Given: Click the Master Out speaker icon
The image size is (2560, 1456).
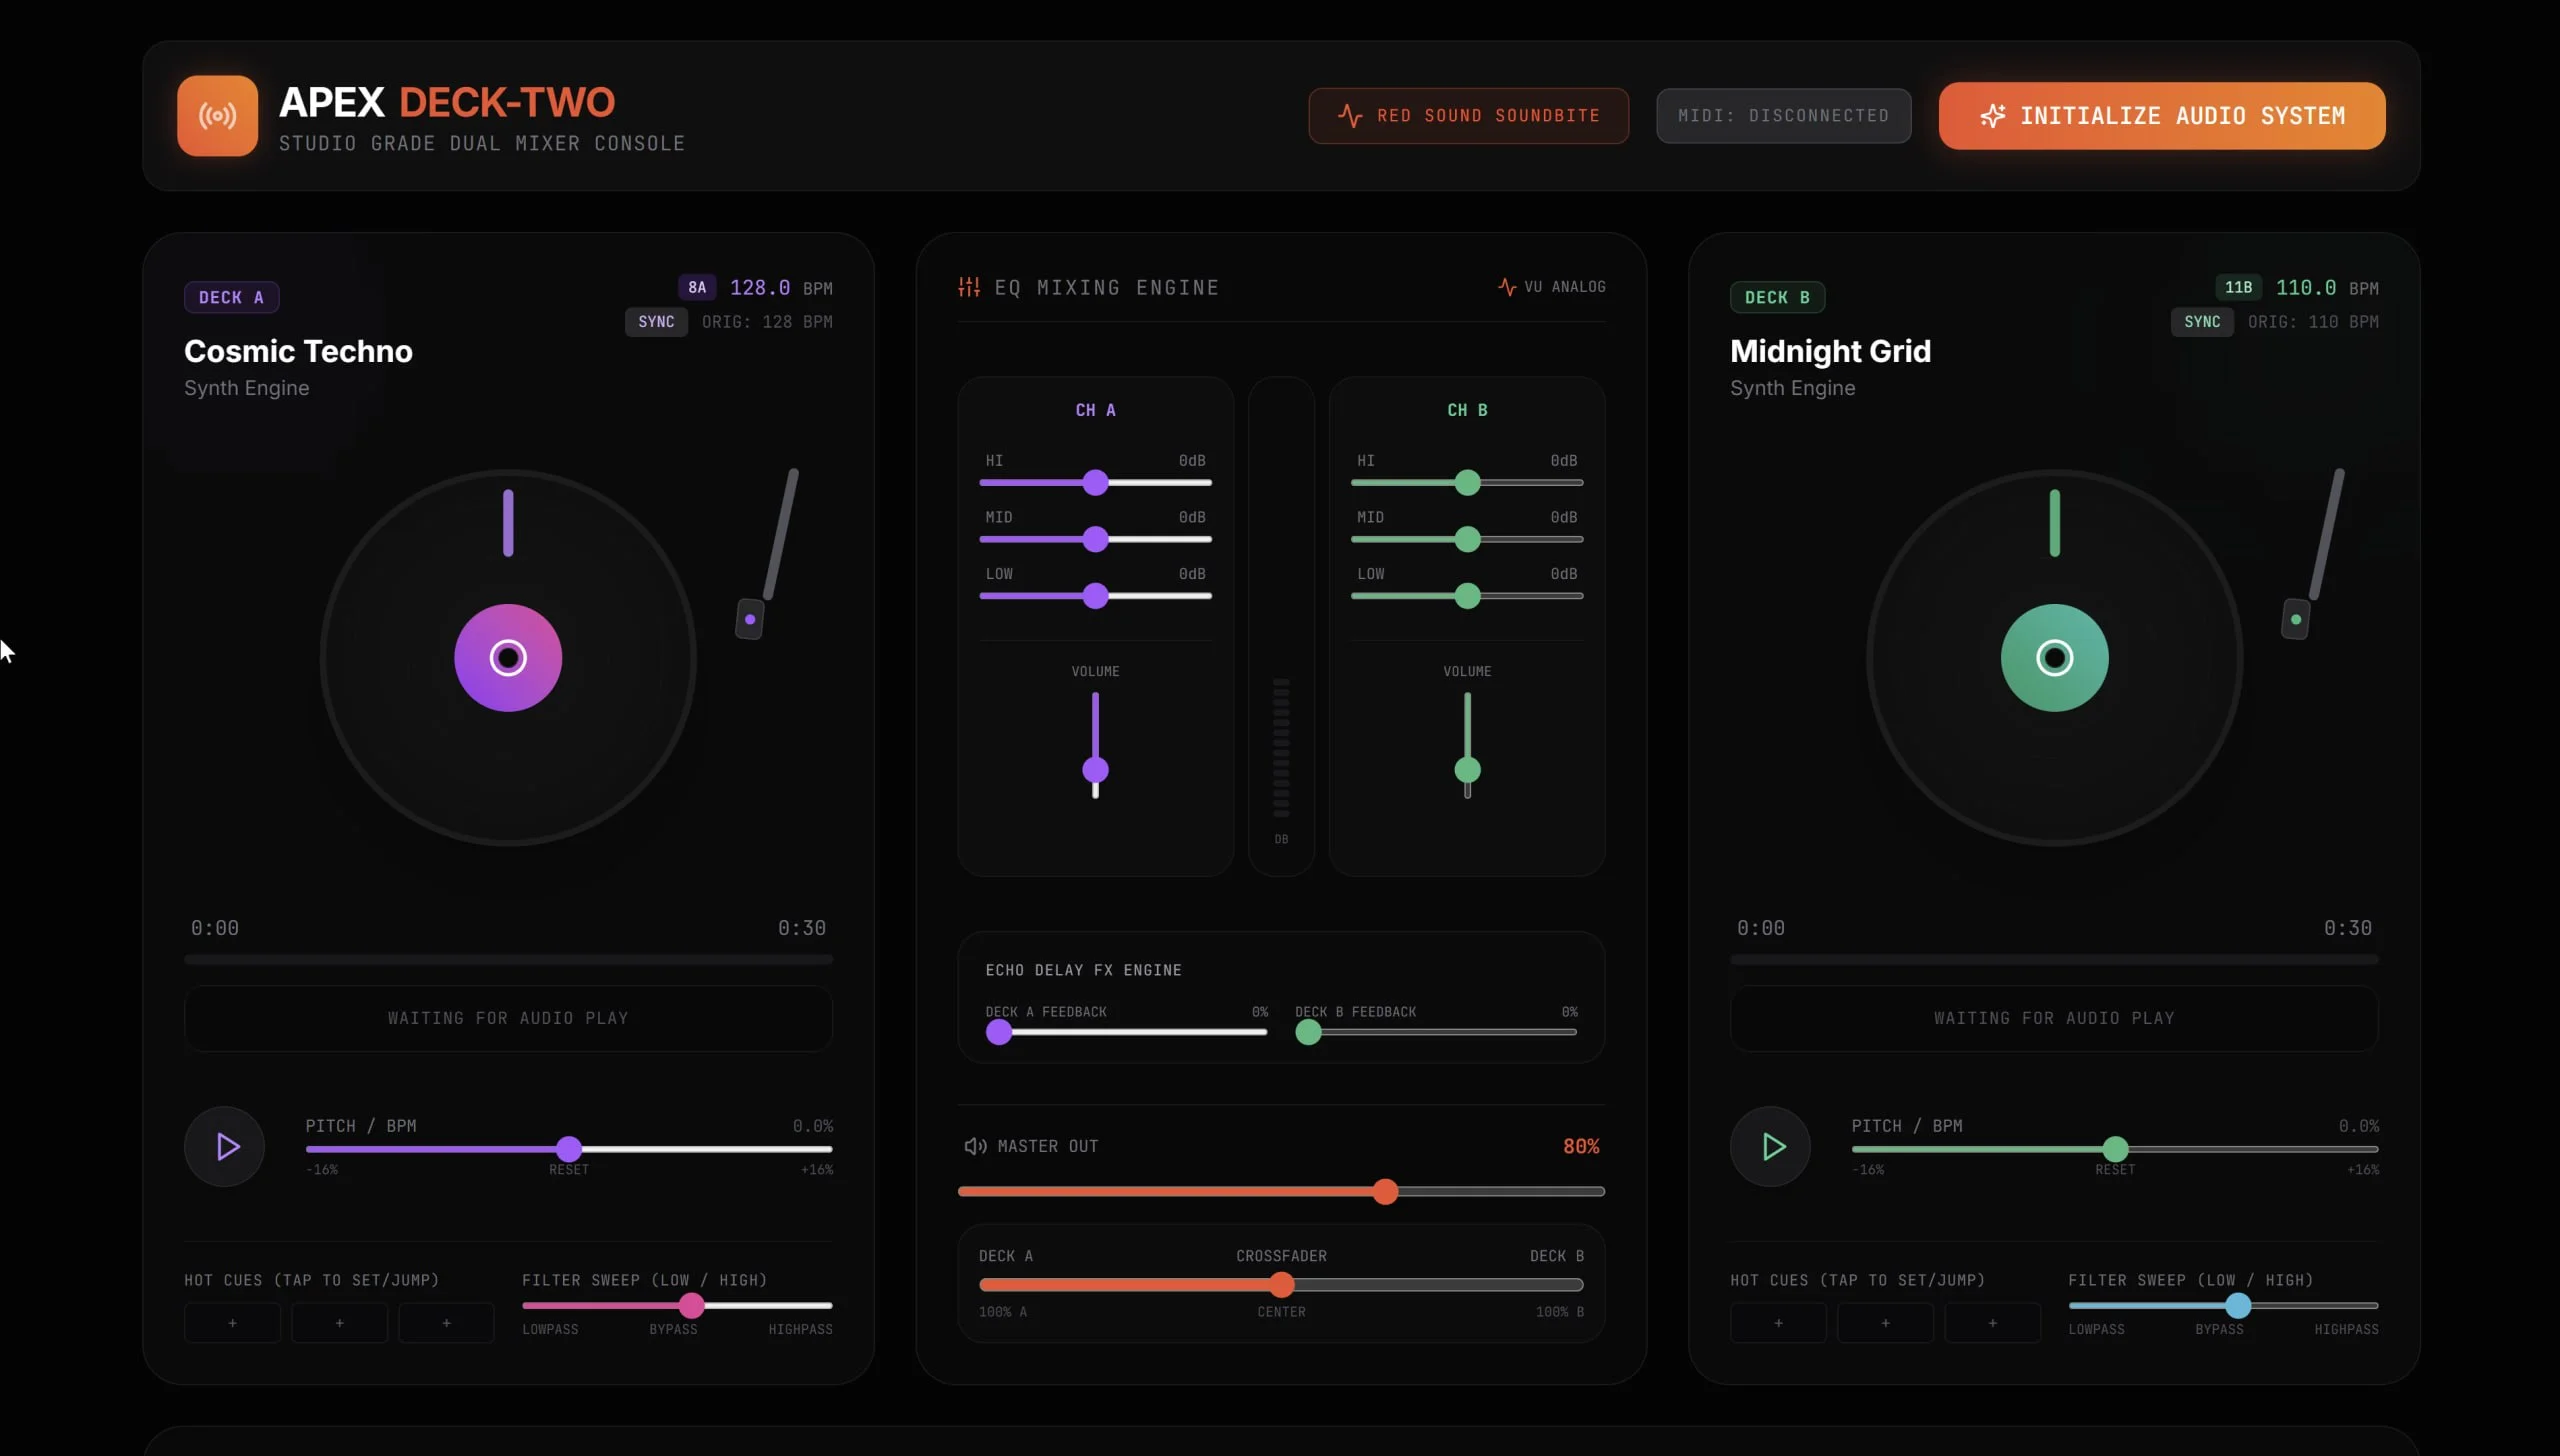Looking at the screenshot, I should point(975,1146).
